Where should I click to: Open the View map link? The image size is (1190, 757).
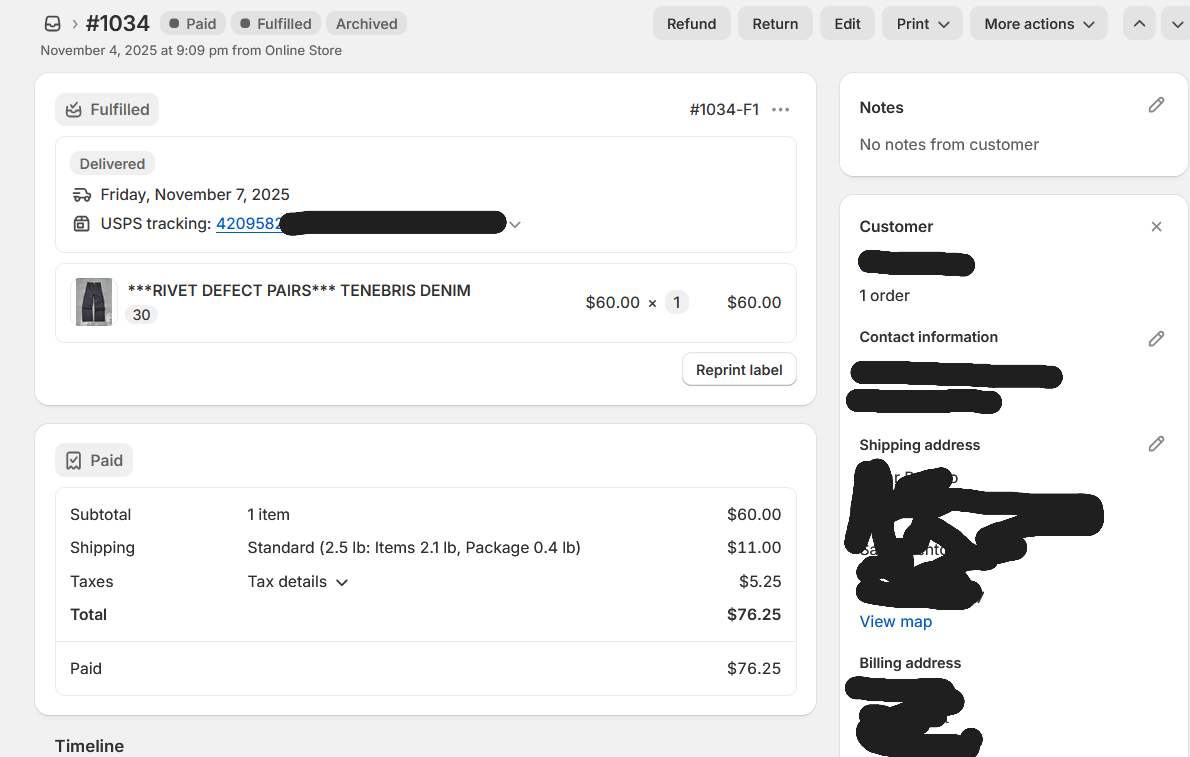click(x=895, y=622)
